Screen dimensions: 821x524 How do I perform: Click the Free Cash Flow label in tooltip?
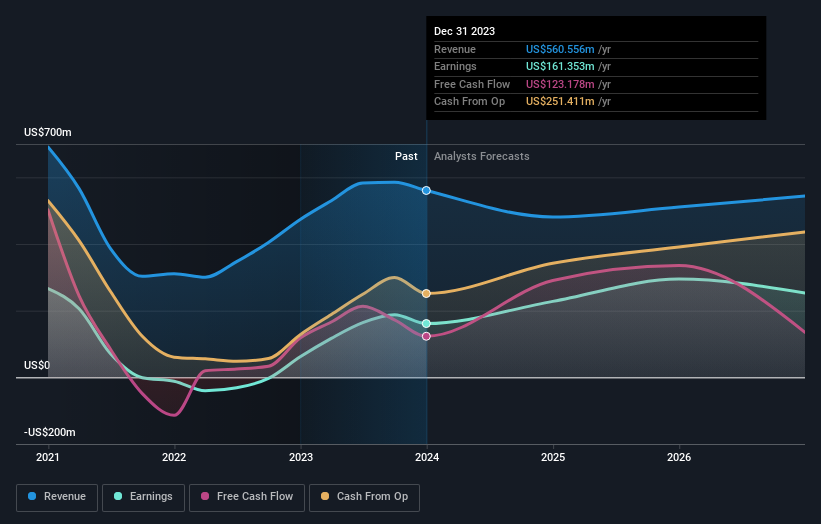click(472, 84)
